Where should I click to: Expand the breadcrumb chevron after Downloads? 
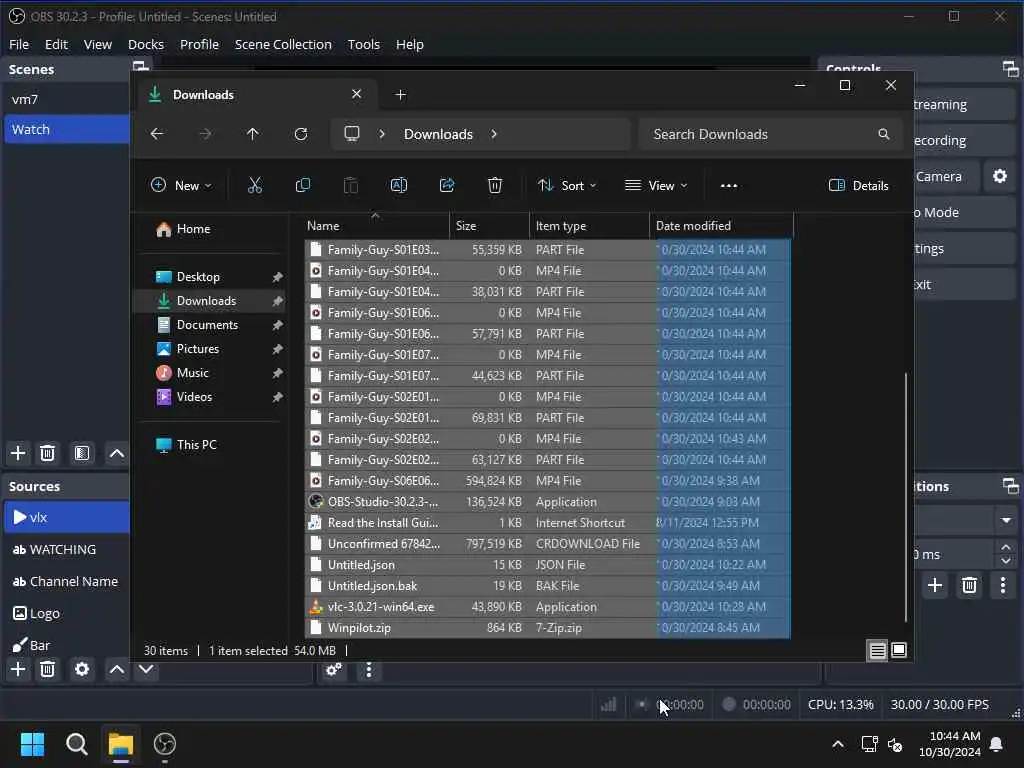[x=494, y=134]
